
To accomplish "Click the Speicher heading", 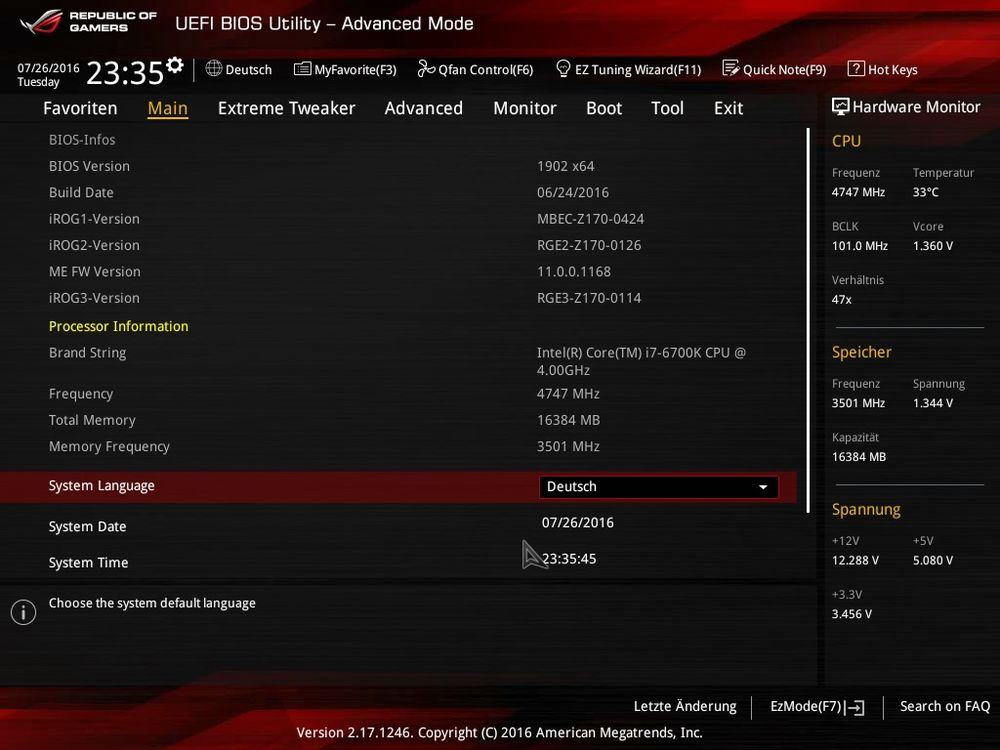I will coord(862,353).
